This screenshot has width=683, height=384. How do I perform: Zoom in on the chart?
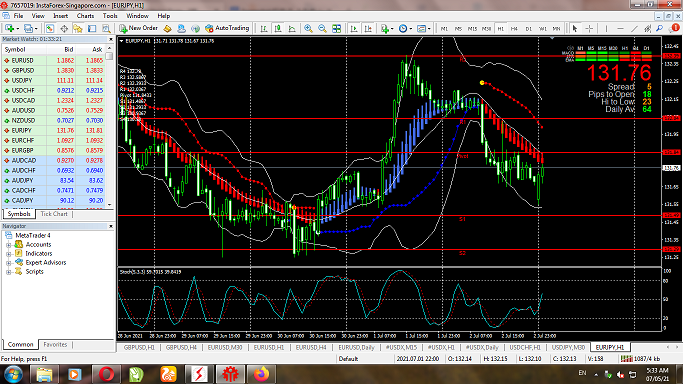tap(308, 28)
